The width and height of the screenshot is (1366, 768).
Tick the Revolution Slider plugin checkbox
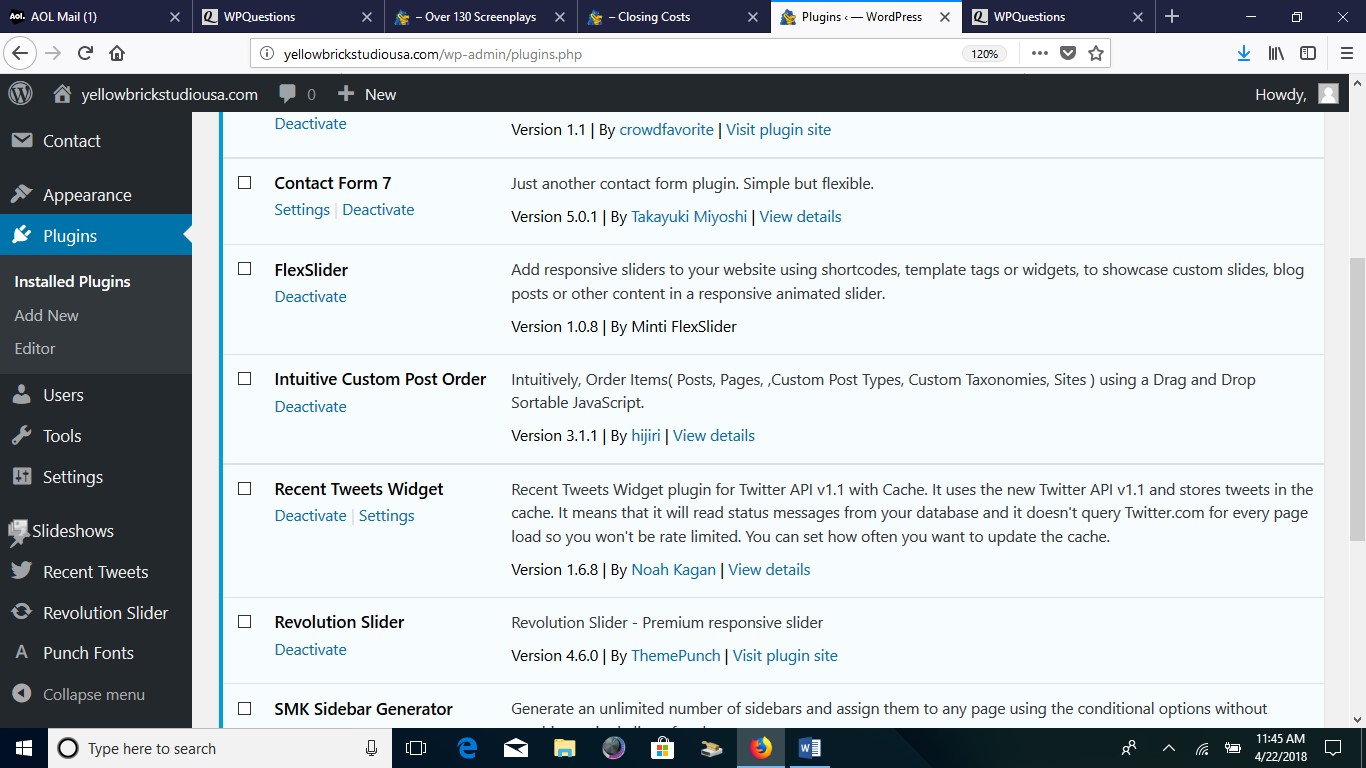click(244, 622)
